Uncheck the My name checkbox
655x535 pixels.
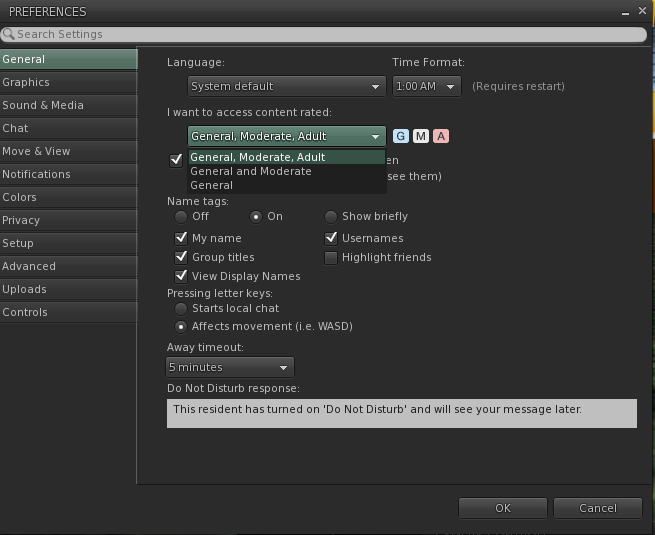tap(181, 238)
